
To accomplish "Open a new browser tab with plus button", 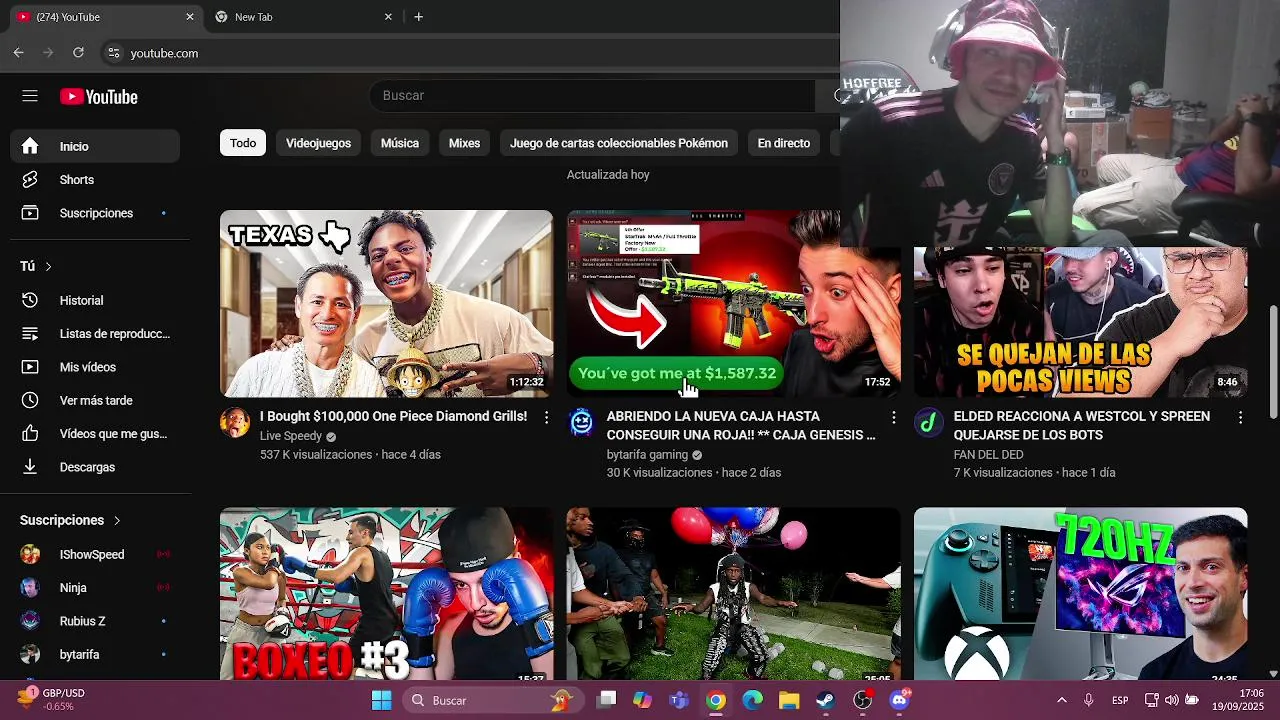I will point(418,17).
